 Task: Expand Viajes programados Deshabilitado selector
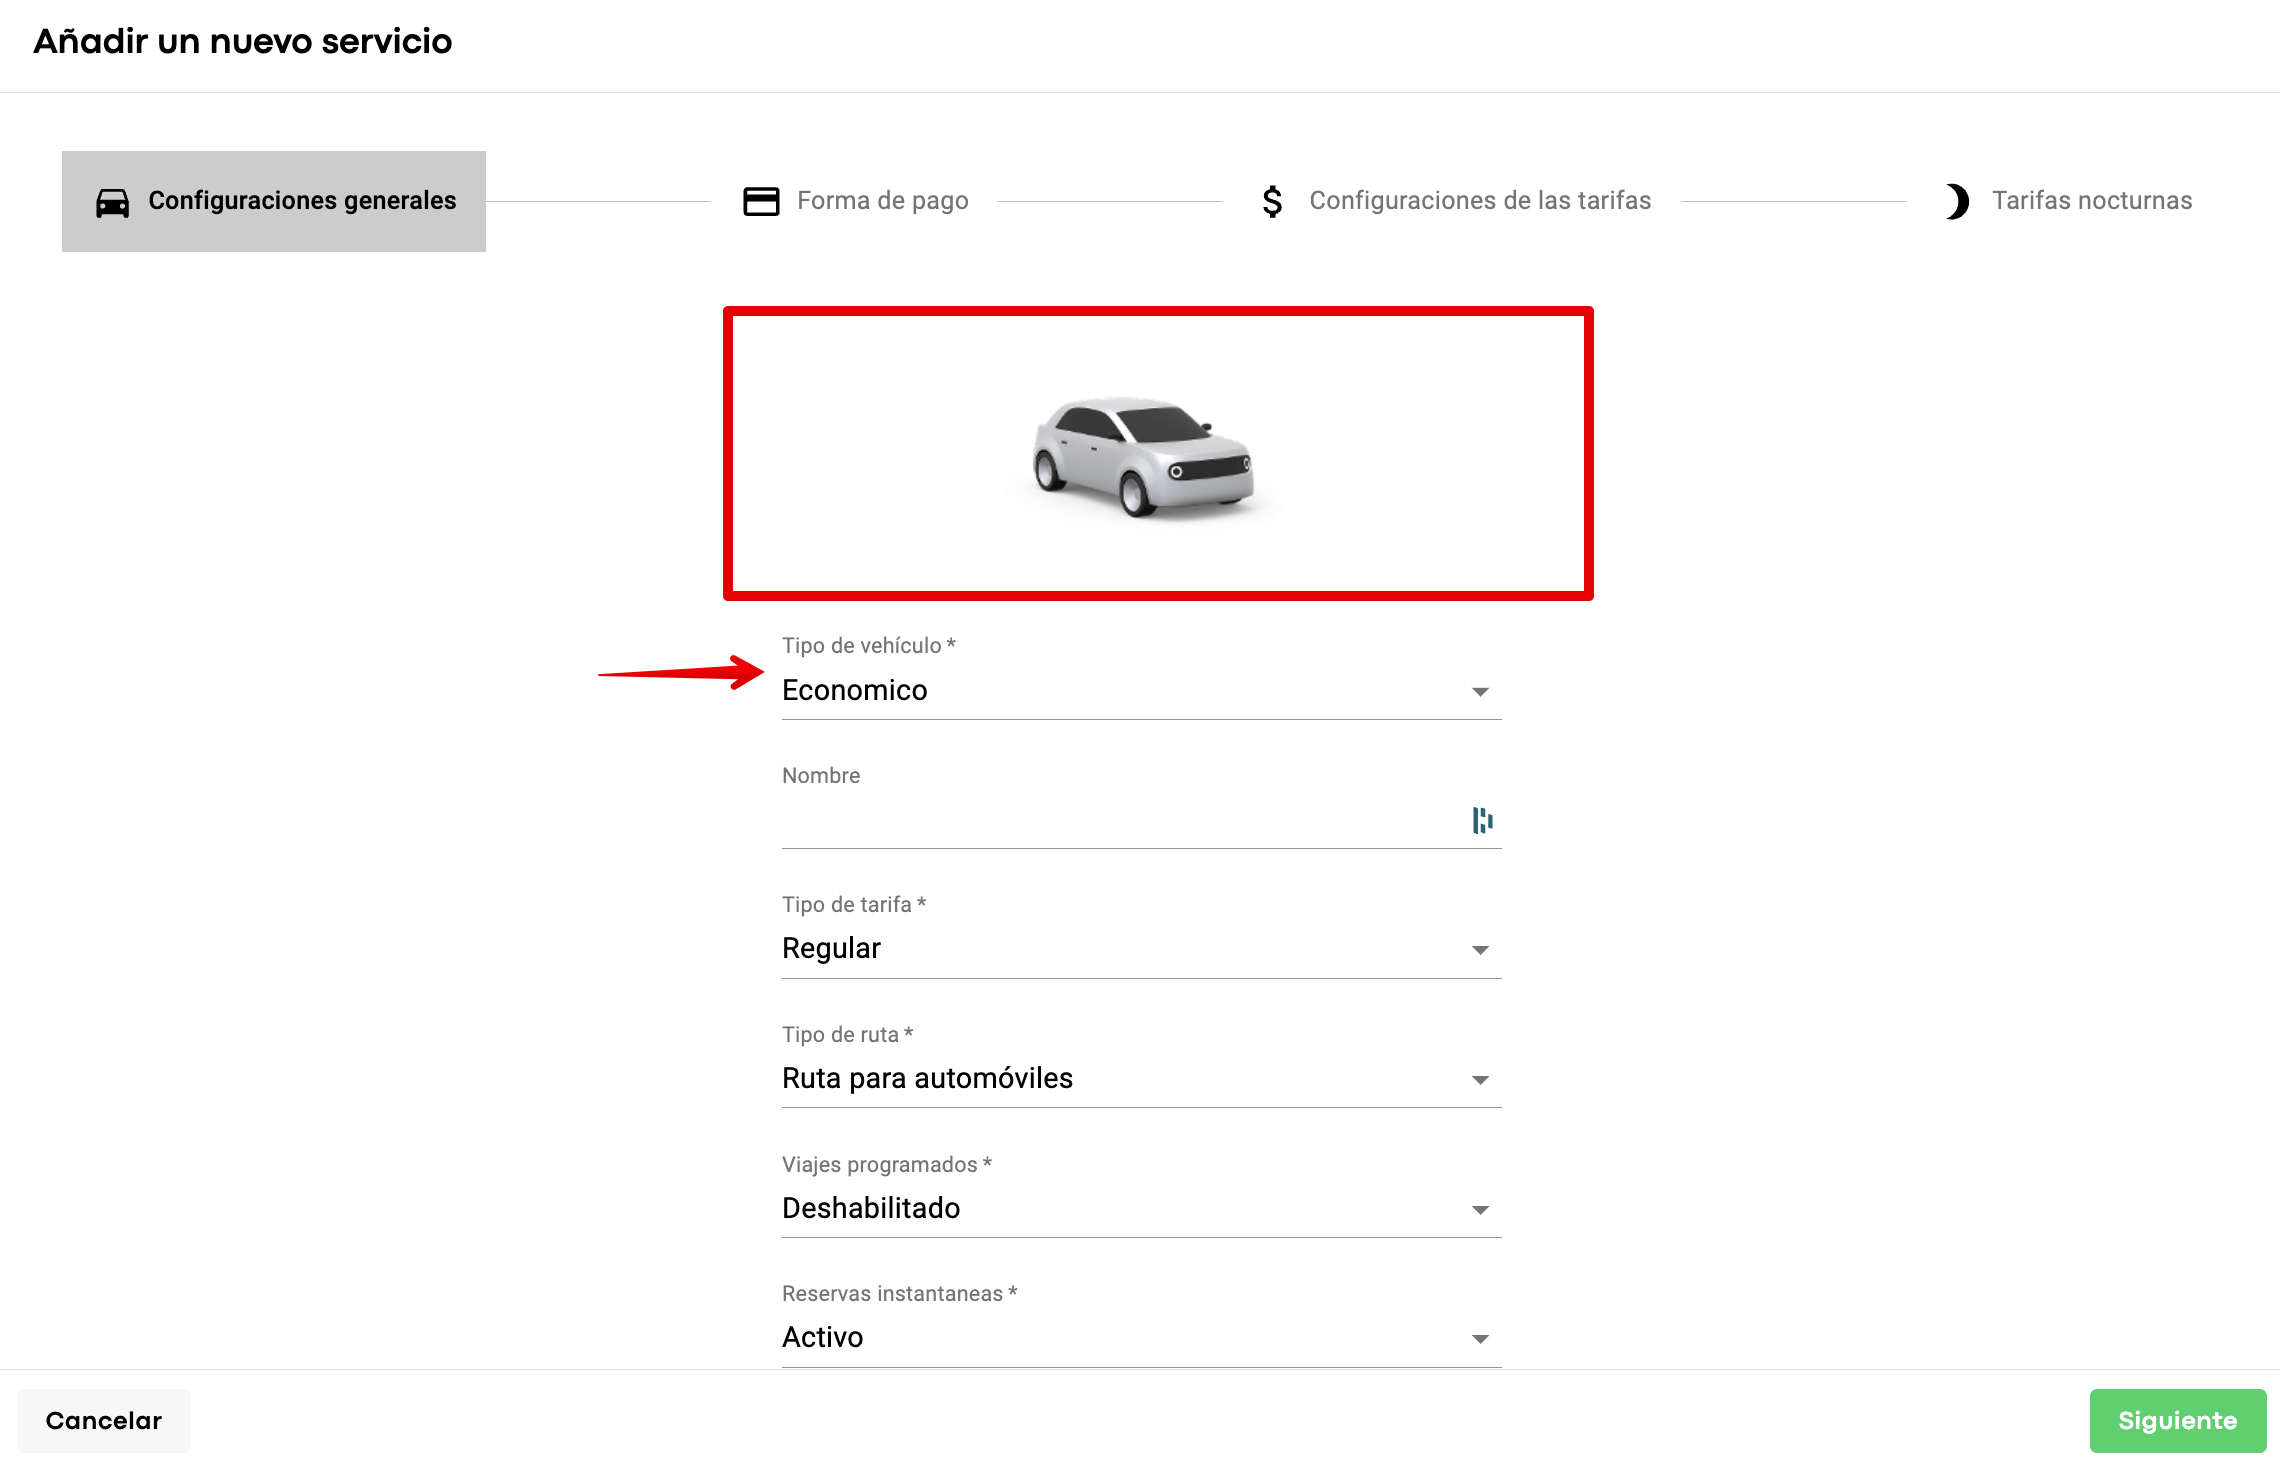point(1480,1210)
